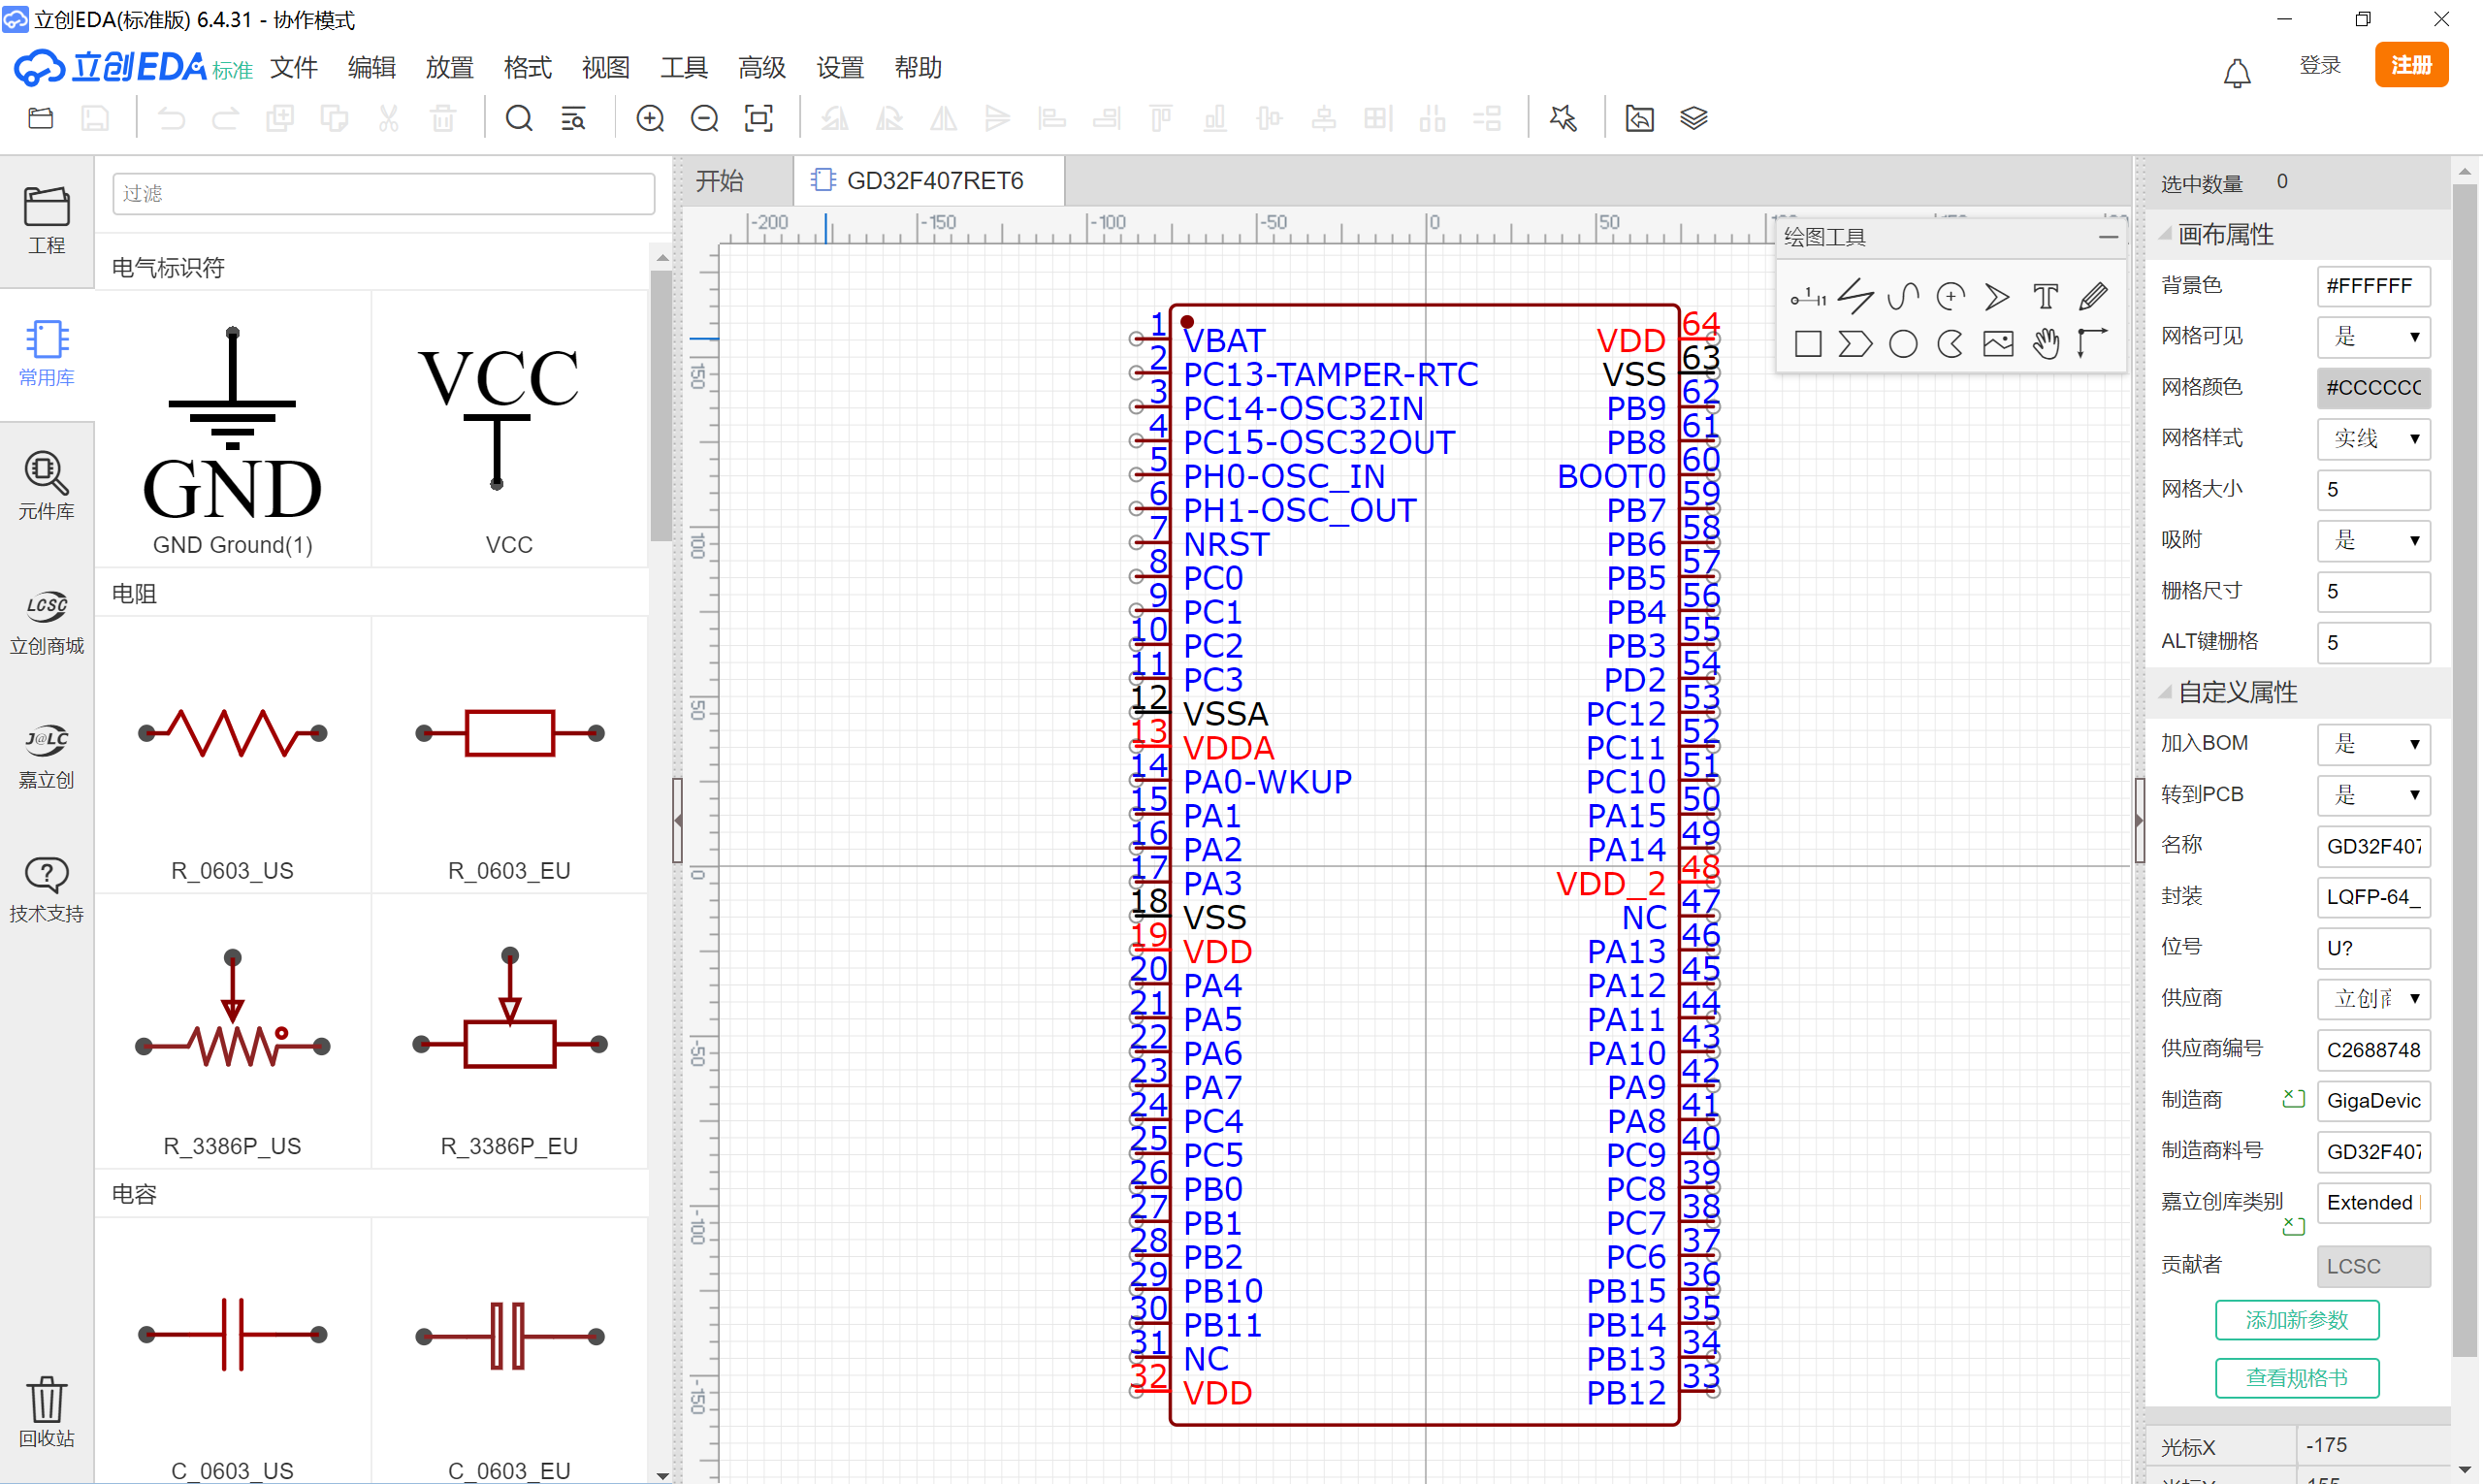This screenshot has width=2483, height=1484.
Task: Open 技术支持 sidebar icon
Action: coord(46,889)
